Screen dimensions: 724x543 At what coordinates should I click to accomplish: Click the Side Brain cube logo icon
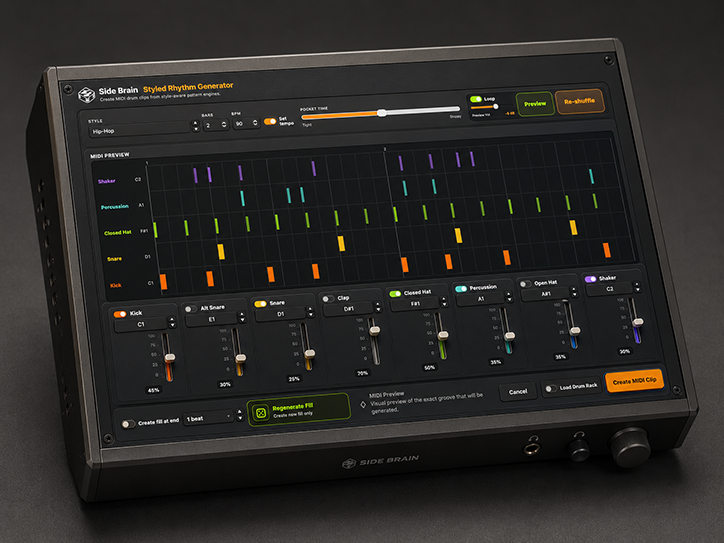[x=86, y=95]
